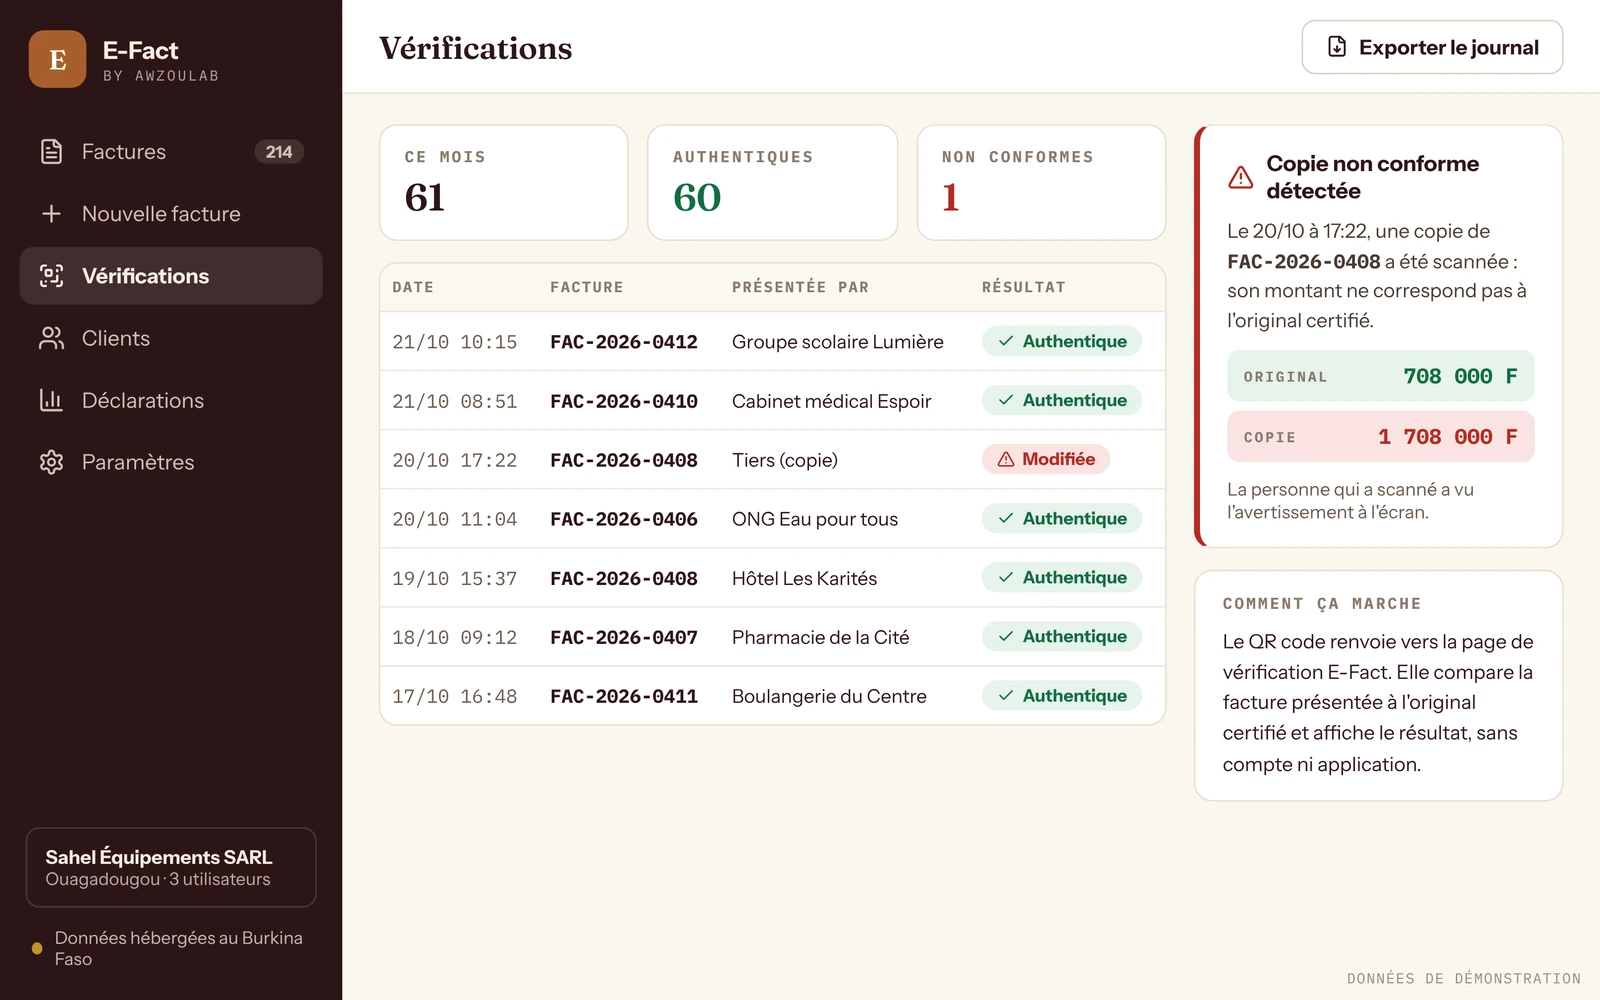This screenshot has height=1000, width=1600.
Task: Open the Déclarations section
Action: [171, 400]
